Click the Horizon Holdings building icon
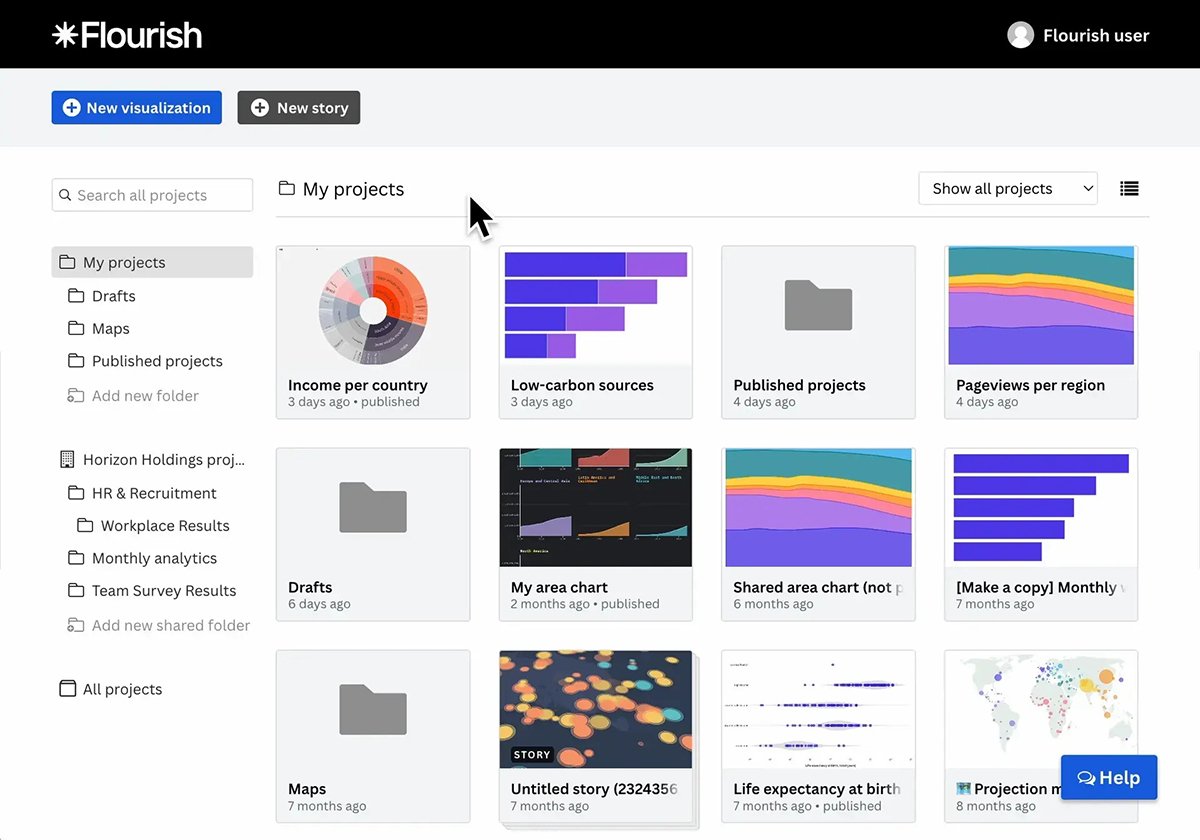 (67, 460)
